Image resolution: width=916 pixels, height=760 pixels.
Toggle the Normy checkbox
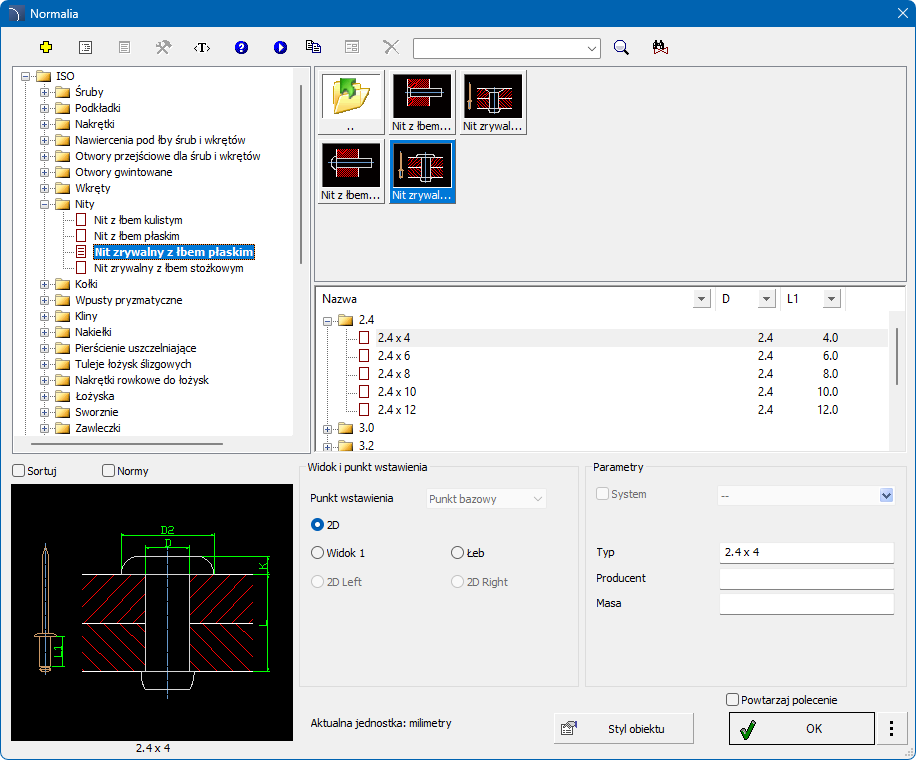tap(109, 471)
